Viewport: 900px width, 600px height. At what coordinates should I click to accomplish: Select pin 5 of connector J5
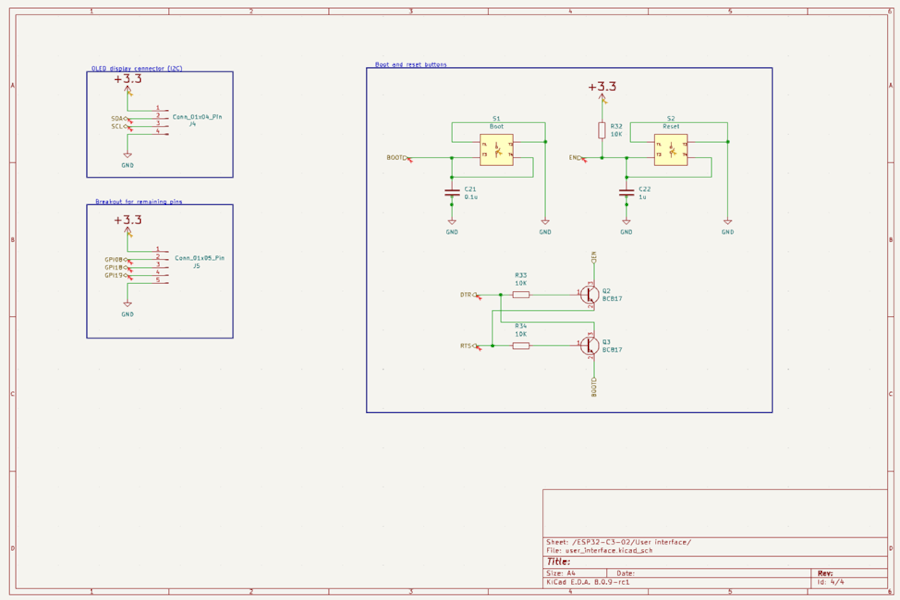161,281
